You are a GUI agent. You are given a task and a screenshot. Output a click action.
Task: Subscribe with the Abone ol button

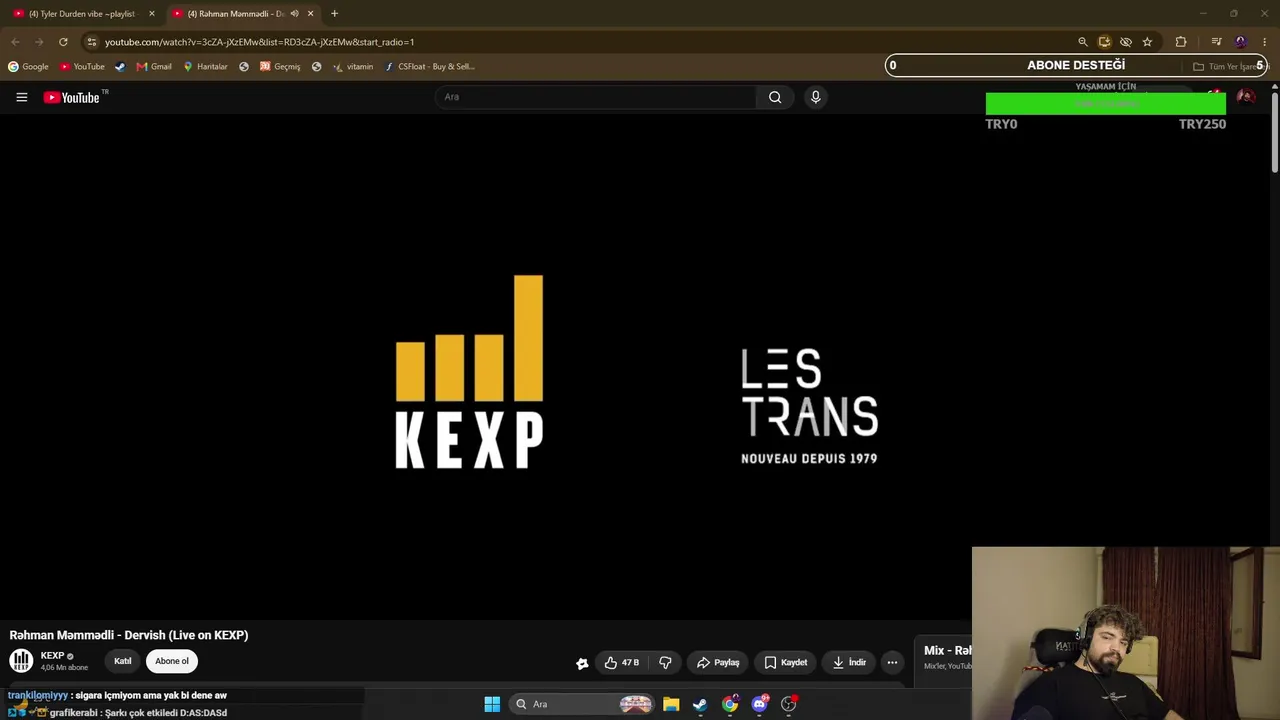(x=172, y=661)
